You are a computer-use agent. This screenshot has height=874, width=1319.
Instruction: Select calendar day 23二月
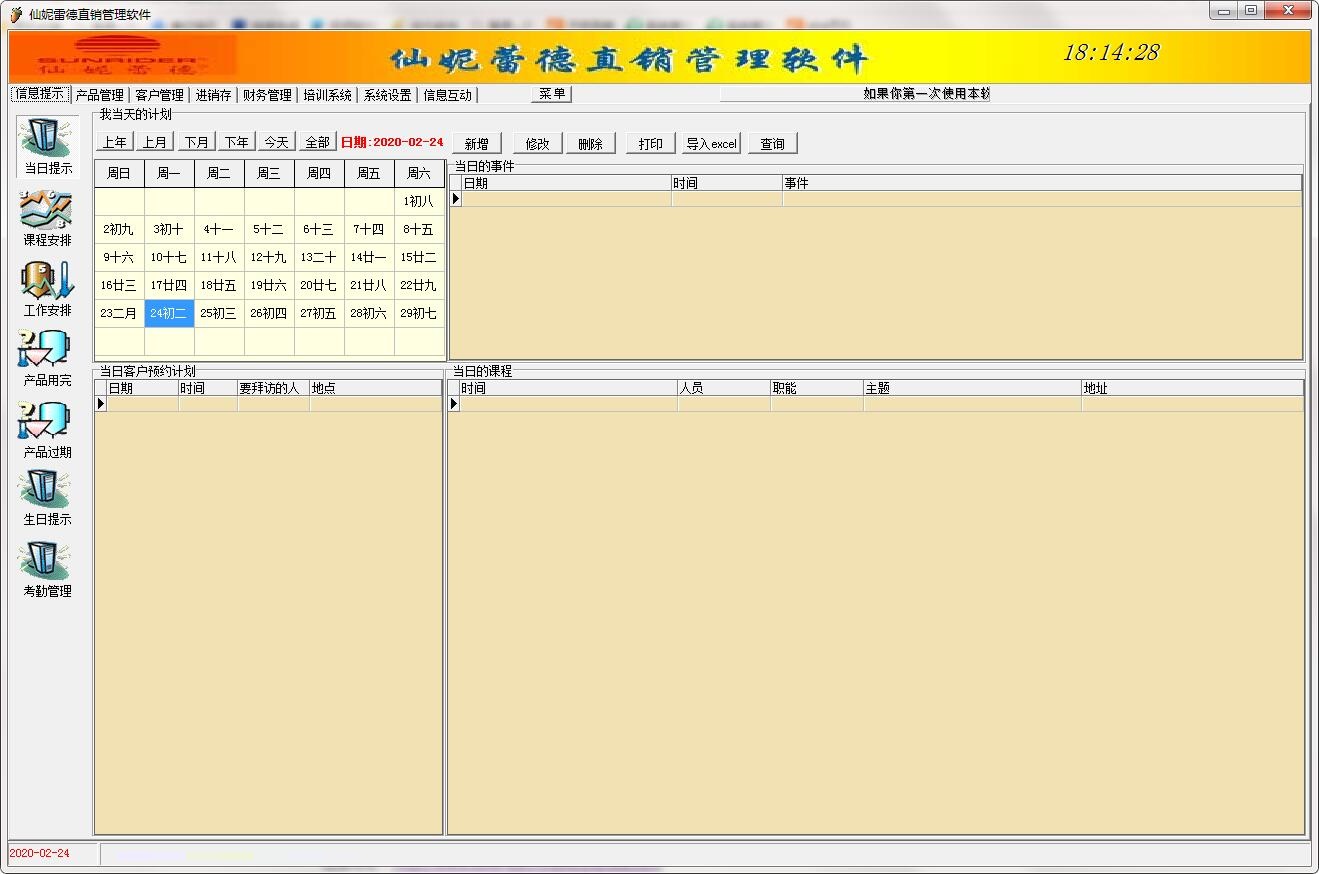coord(119,313)
